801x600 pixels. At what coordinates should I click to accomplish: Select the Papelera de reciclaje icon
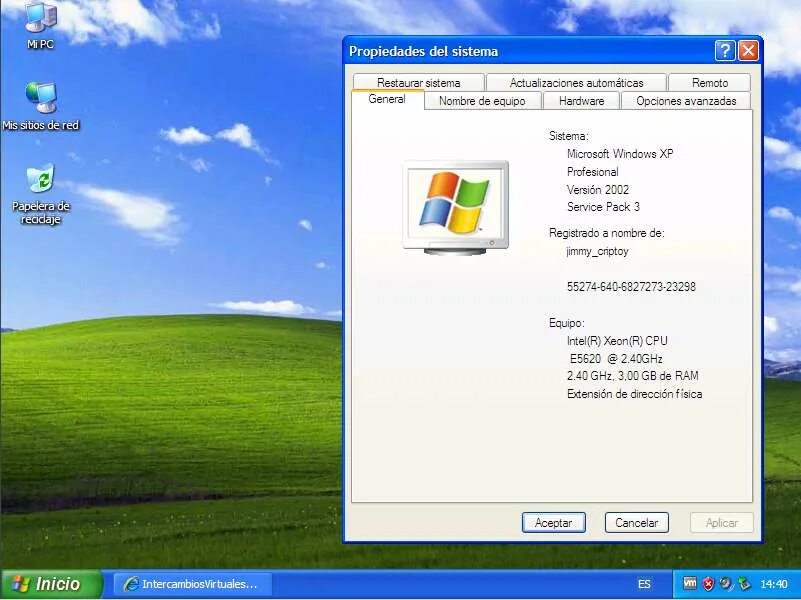point(40,194)
